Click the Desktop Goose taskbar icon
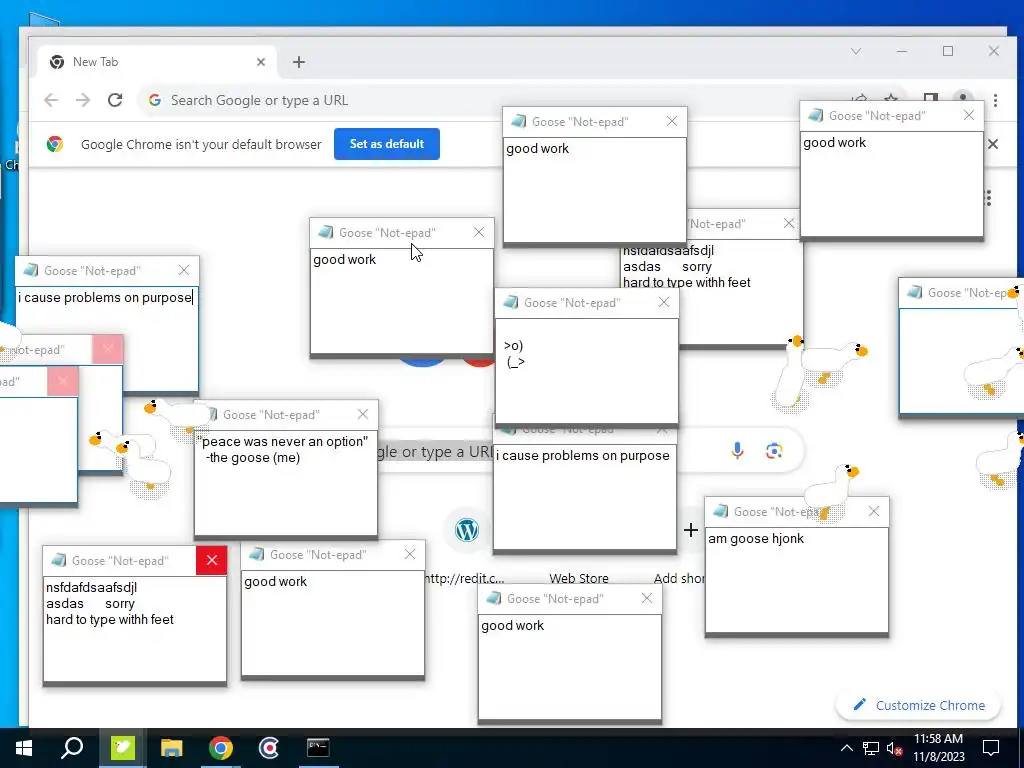1024x768 pixels. tap(122, 748)
